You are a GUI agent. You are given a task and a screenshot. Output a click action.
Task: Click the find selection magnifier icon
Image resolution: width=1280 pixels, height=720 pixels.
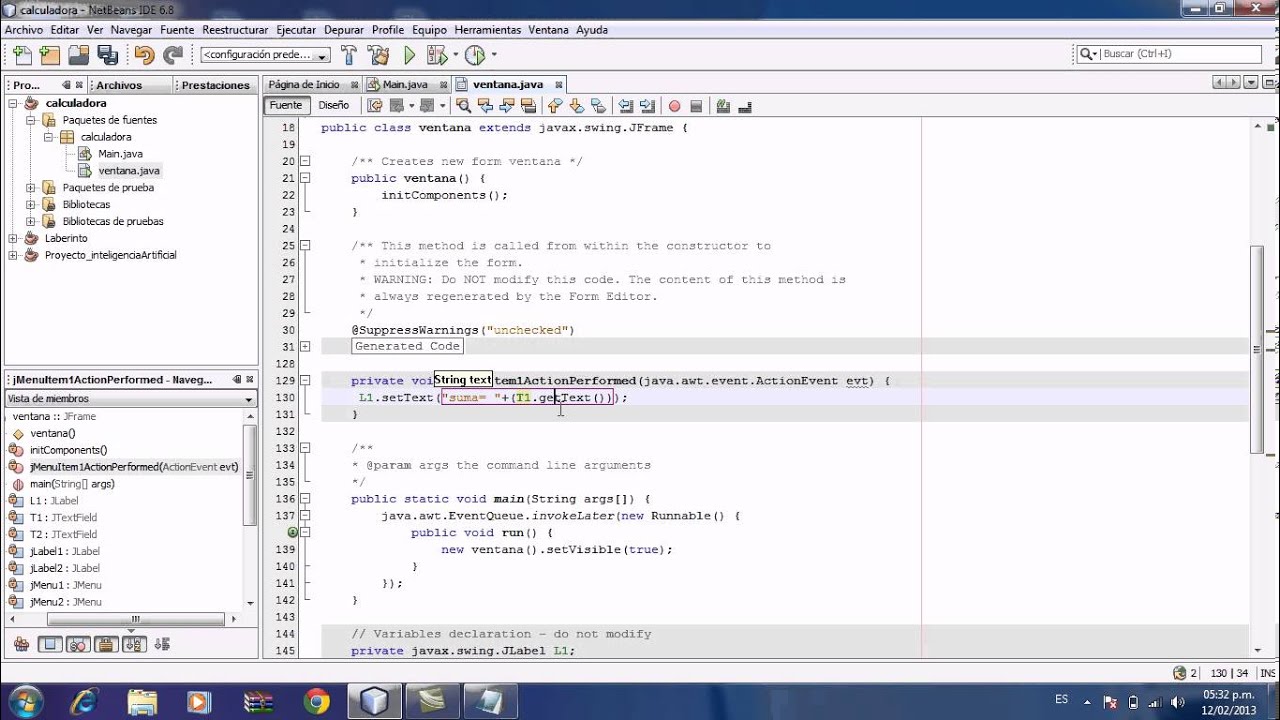464,105
